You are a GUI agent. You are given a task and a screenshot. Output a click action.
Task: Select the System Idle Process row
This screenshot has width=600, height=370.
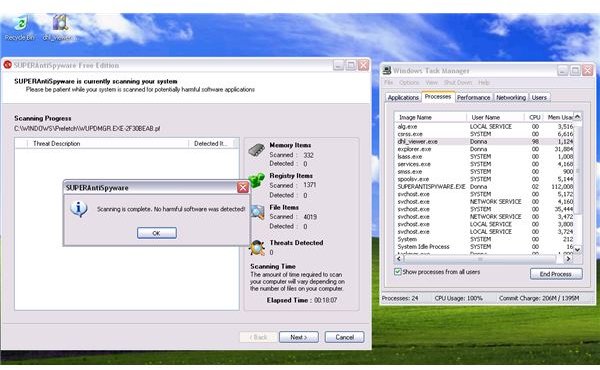(x=484, y=246)
